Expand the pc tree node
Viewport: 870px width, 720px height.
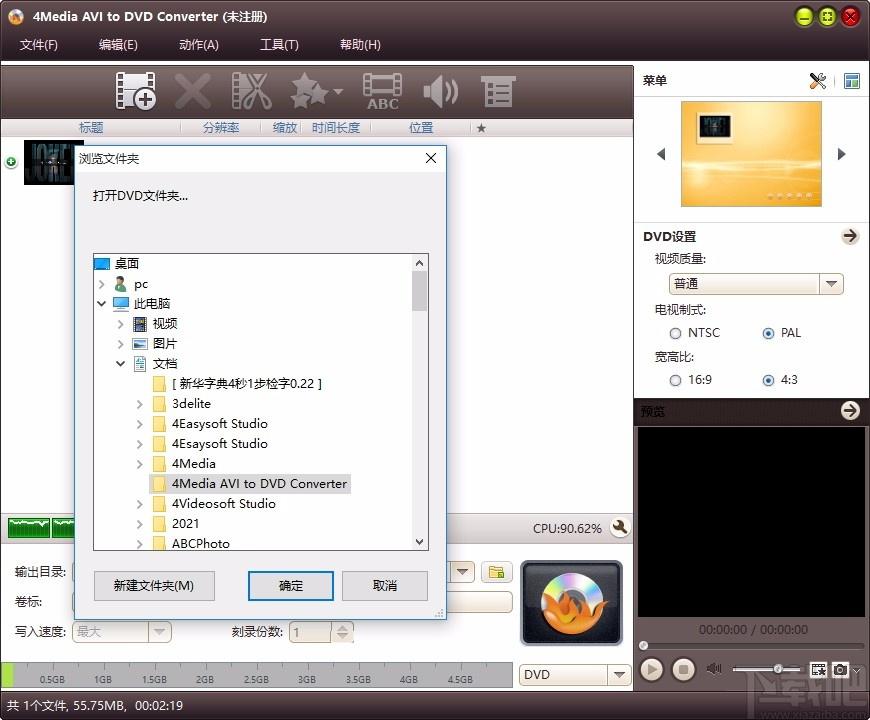point(102,284)
